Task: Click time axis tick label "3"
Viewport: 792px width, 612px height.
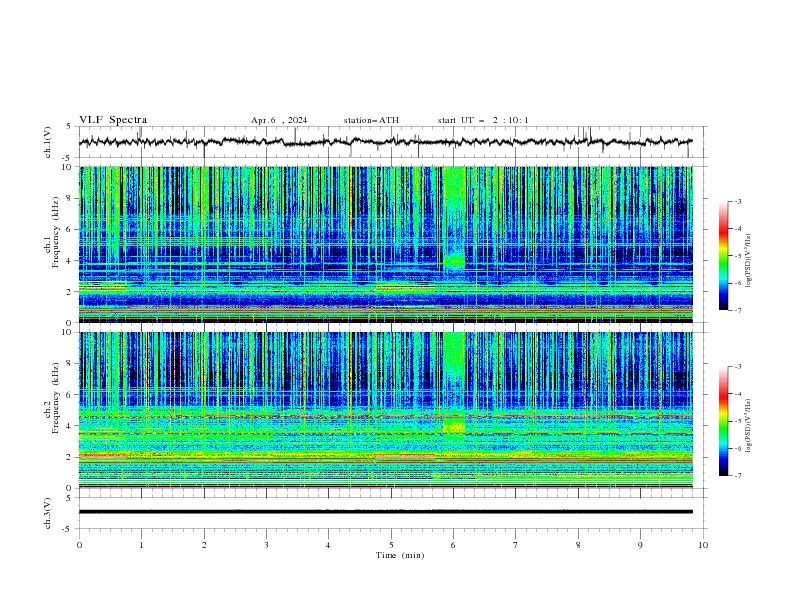Action: [266, 545]
